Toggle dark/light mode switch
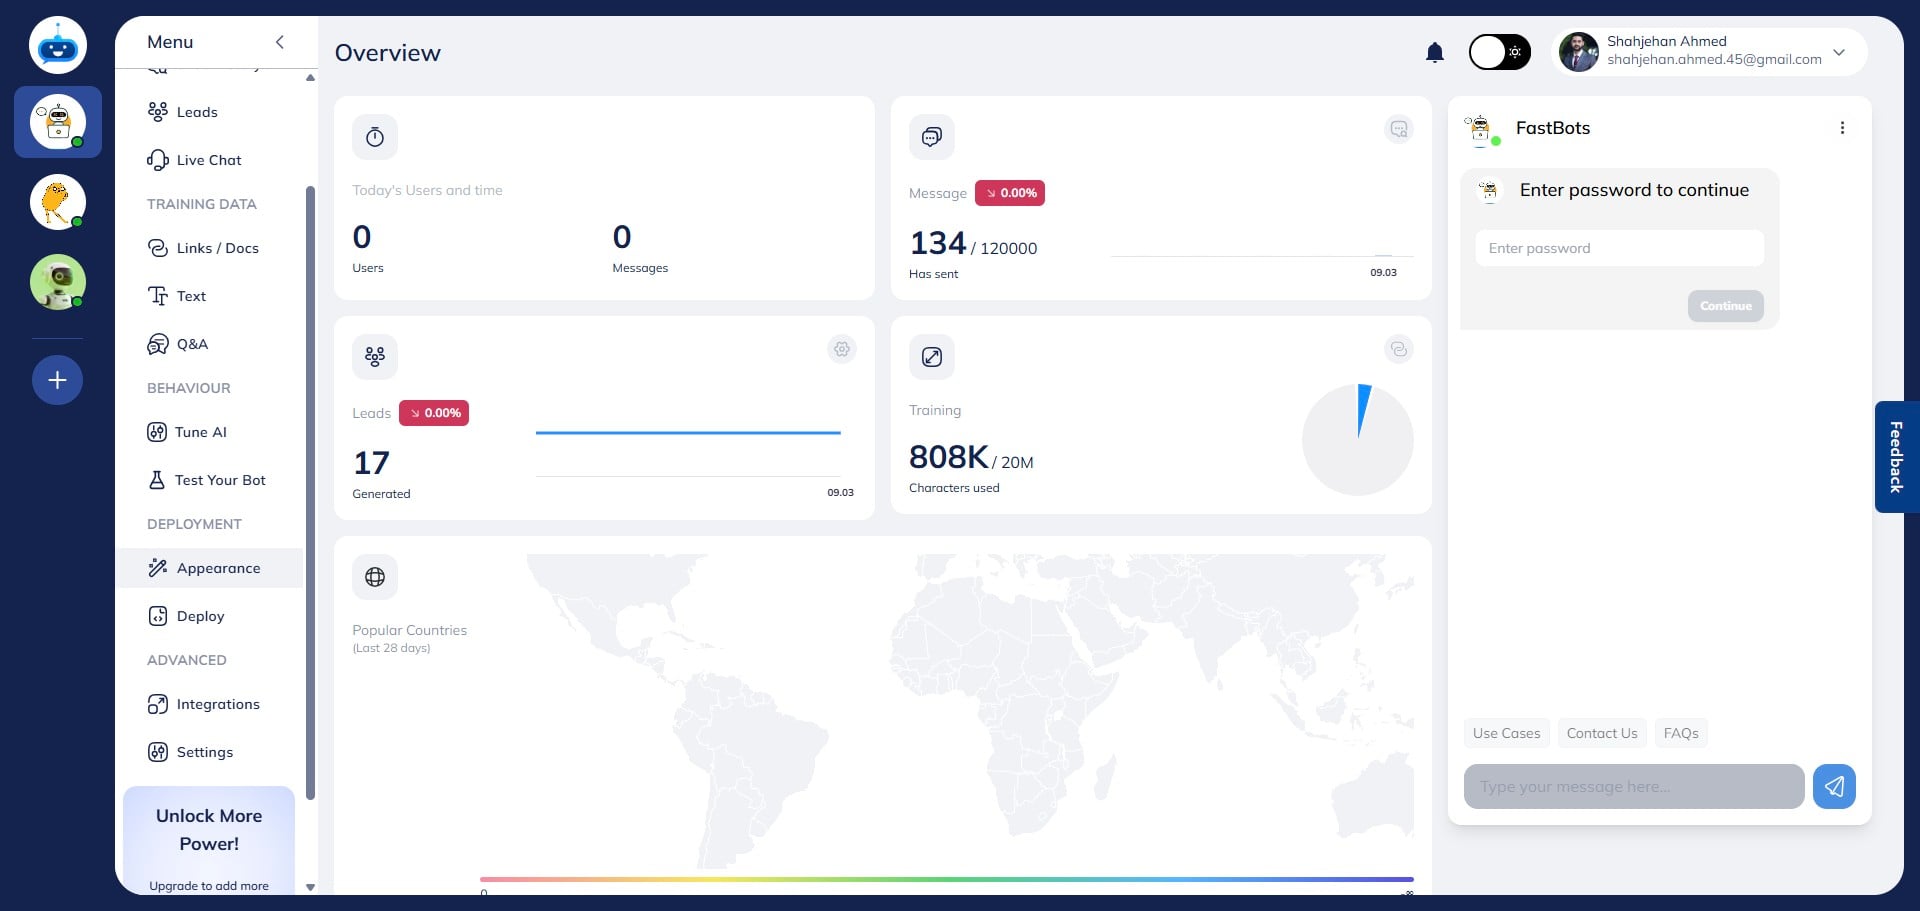 tap(1499, 52)
